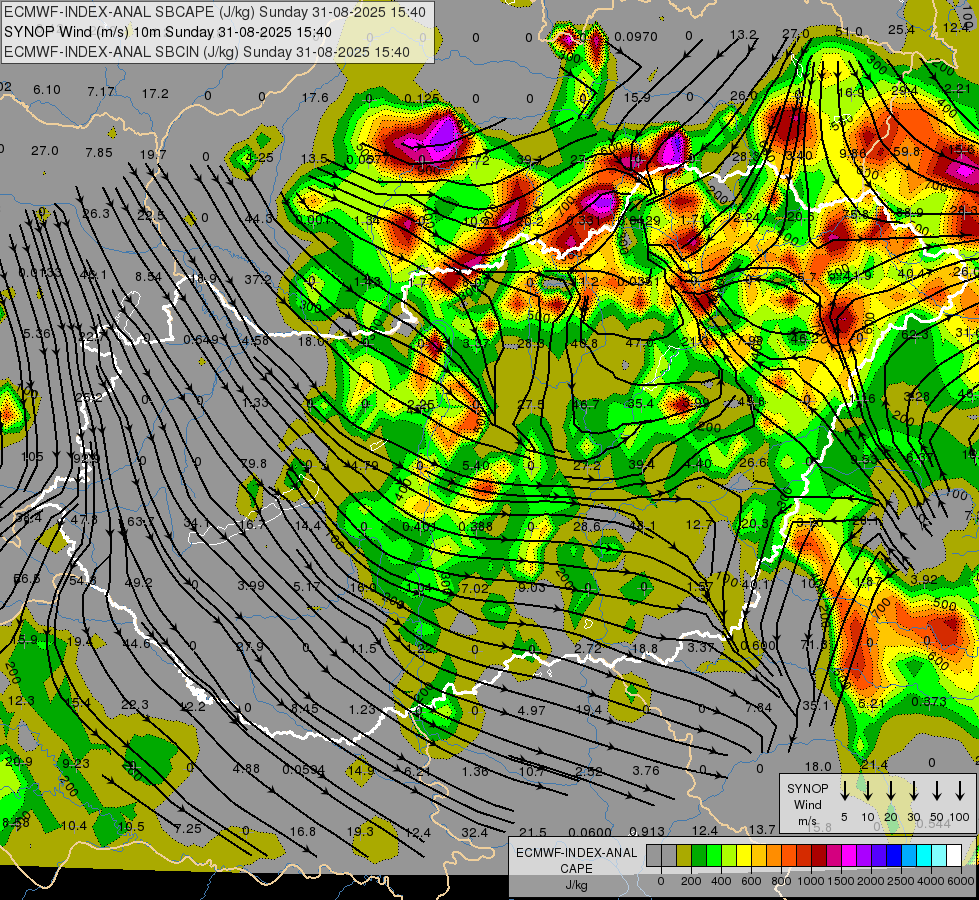
Task: Click the SBCIN title line in header box
Action: tap(207, 52)
